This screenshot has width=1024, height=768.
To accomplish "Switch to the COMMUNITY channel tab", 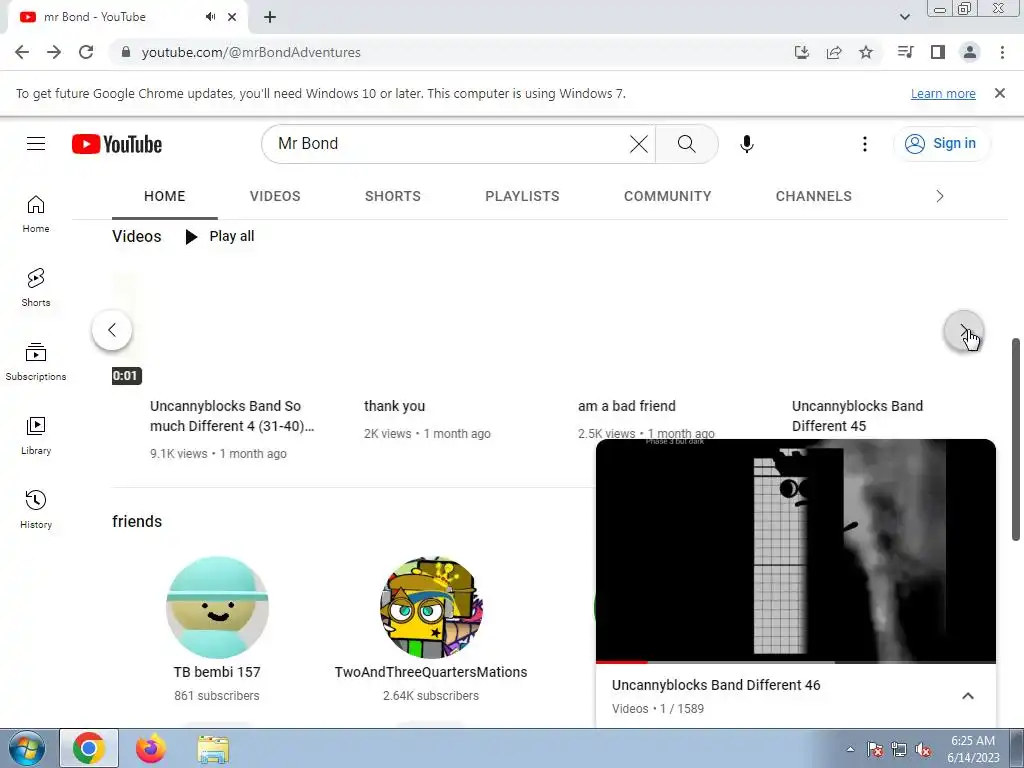I will pos(667,196).
